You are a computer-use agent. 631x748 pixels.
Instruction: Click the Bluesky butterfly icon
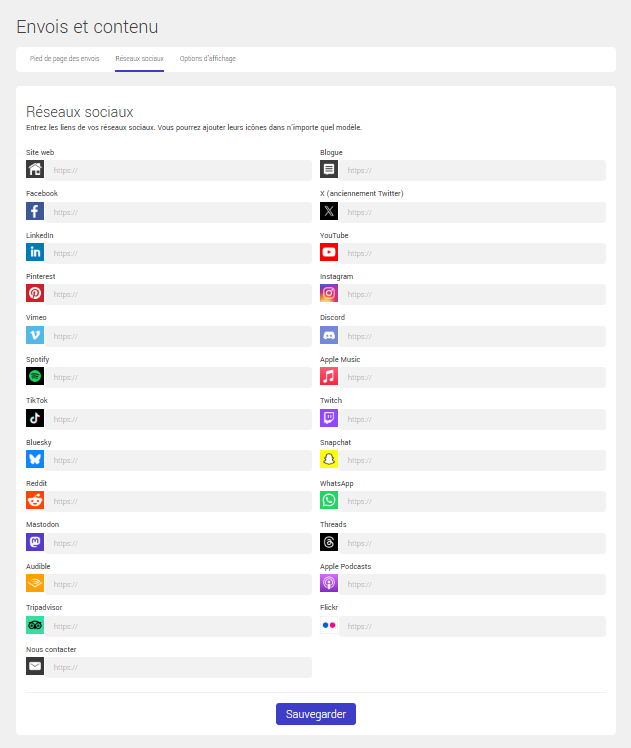pyautogui.click(x=35, y=459)
